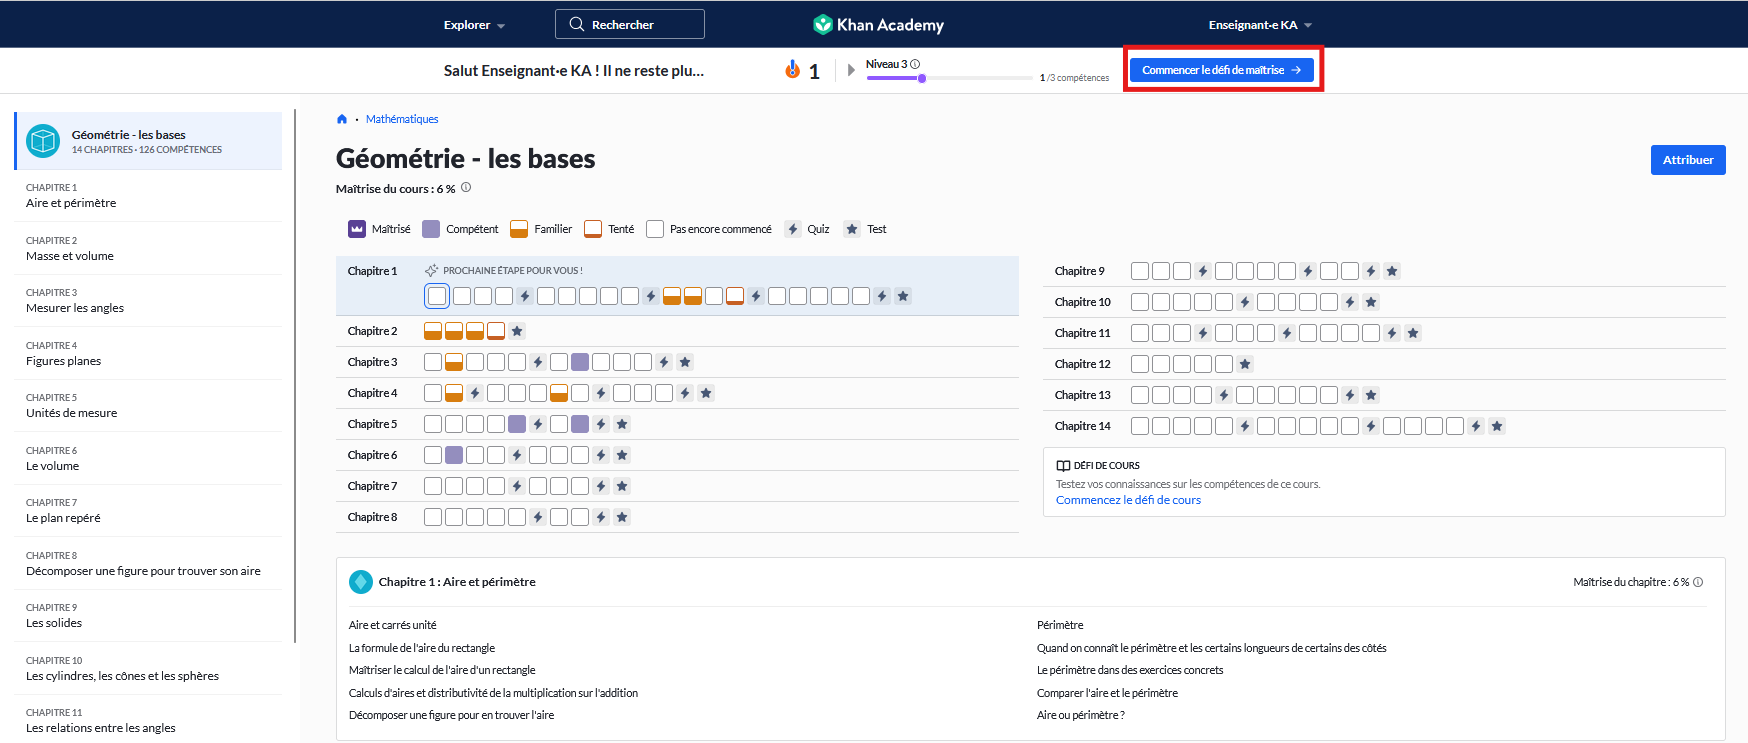The width and height of the screenshot is (1748, 743).
Task: Click the book icon next to Défi de cours
Action: pyautogui.click(x=1063, y=465)
